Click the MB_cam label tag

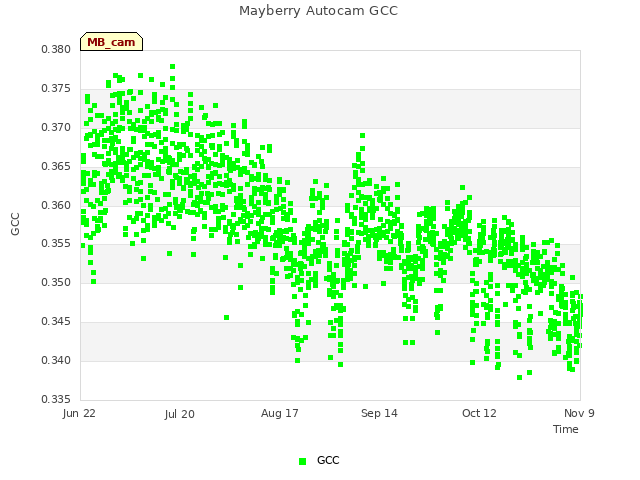pyautogui.click(x=111, y=42)
